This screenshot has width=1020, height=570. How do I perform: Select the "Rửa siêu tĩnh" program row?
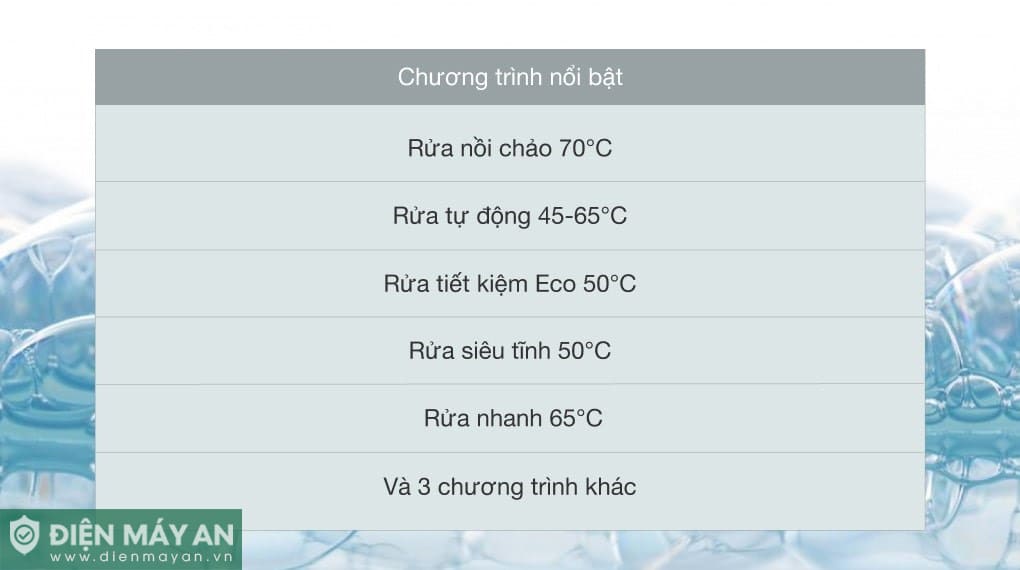point(510,351)
